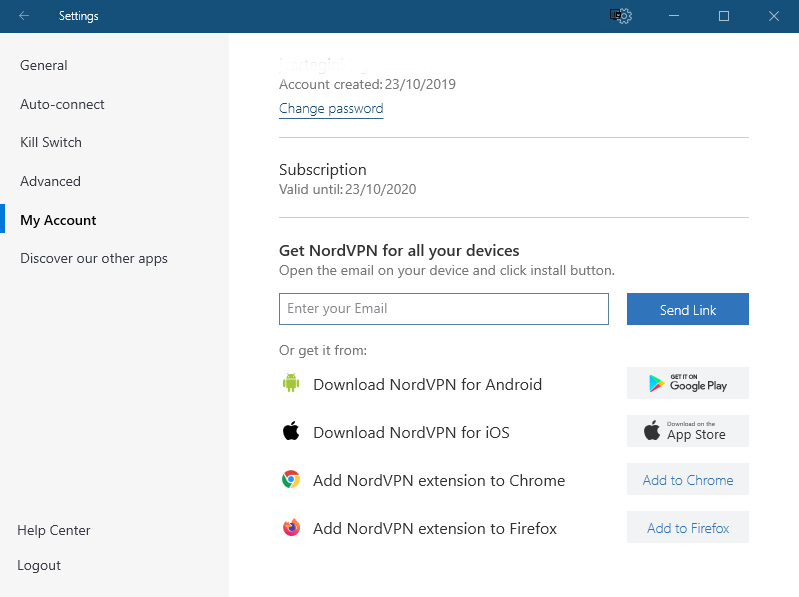Maximize the Settings window
799x597 pixels.
[724, 16]
